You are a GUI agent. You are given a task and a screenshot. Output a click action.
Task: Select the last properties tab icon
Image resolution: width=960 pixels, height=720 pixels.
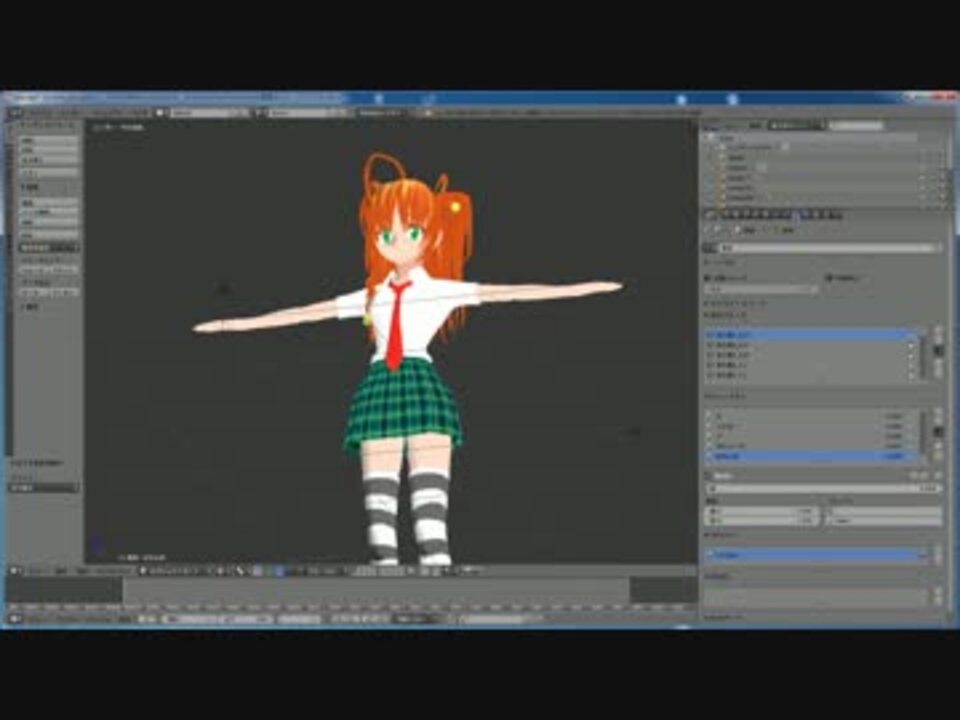tap(838, 215)
